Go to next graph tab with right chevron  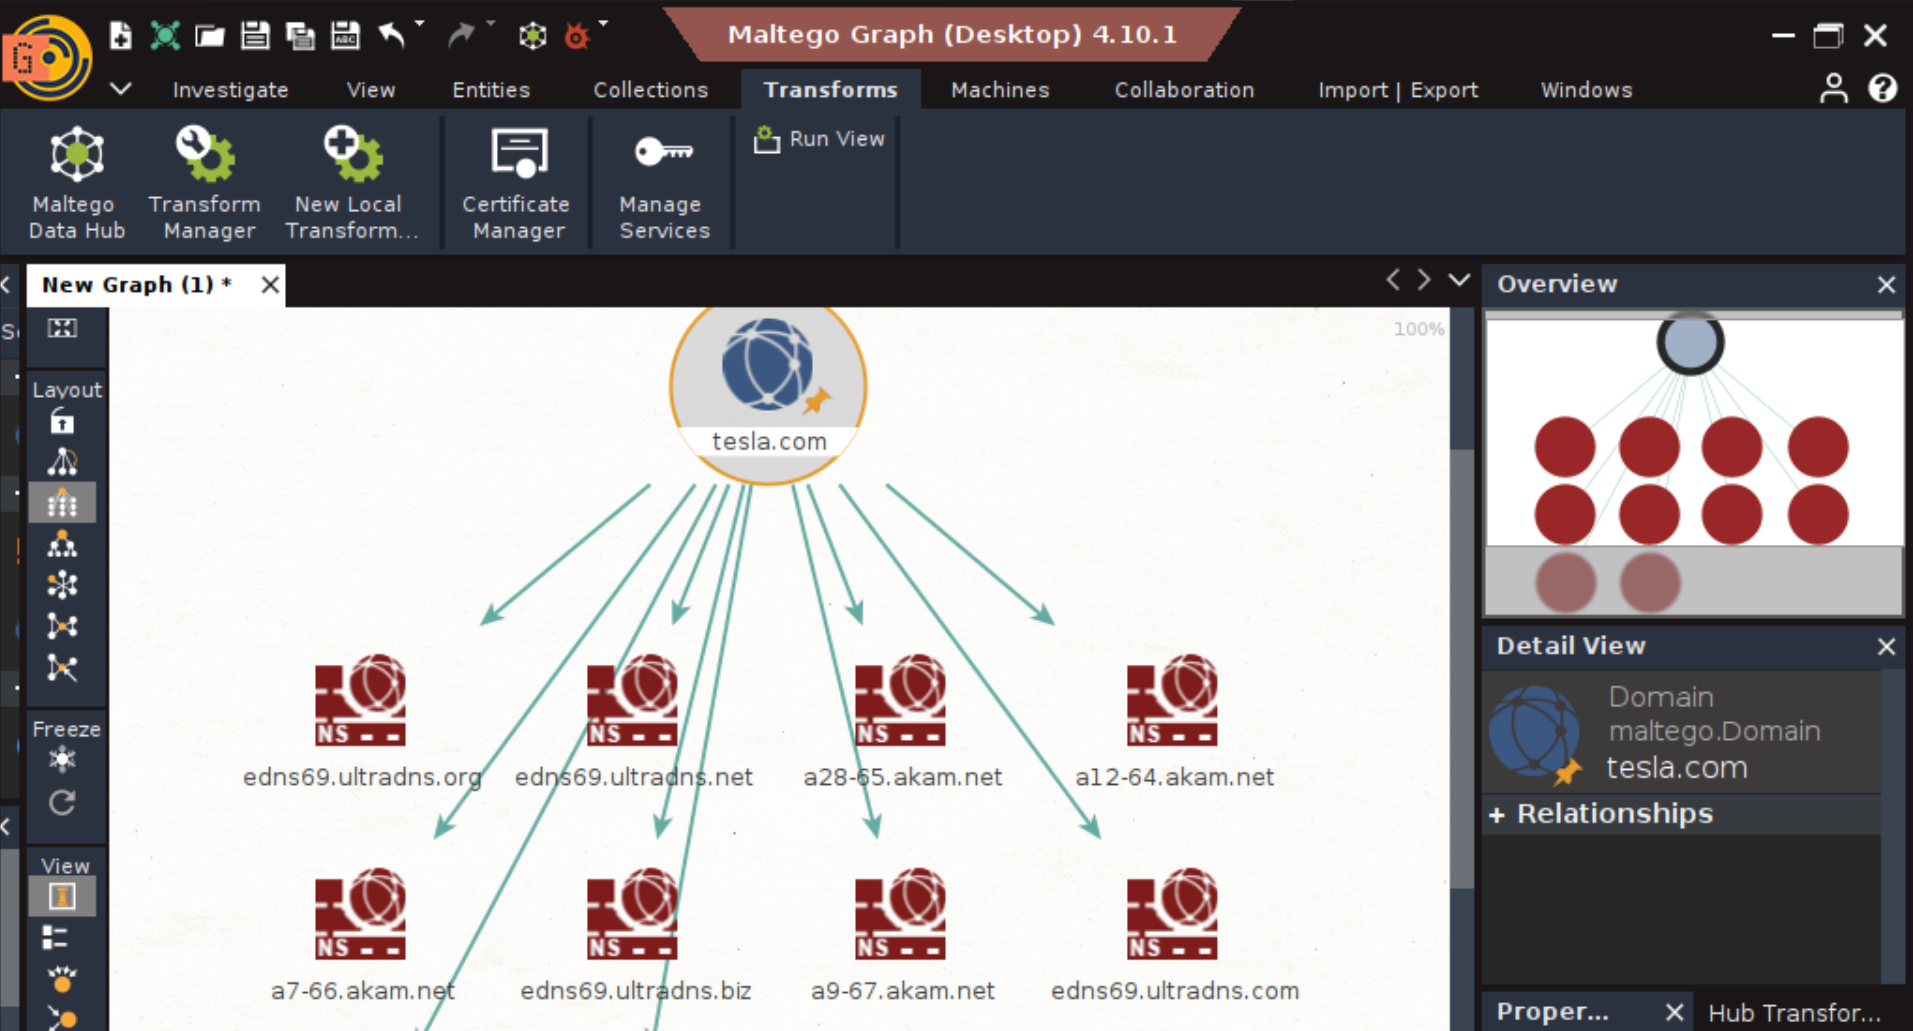coord(1424,280)
